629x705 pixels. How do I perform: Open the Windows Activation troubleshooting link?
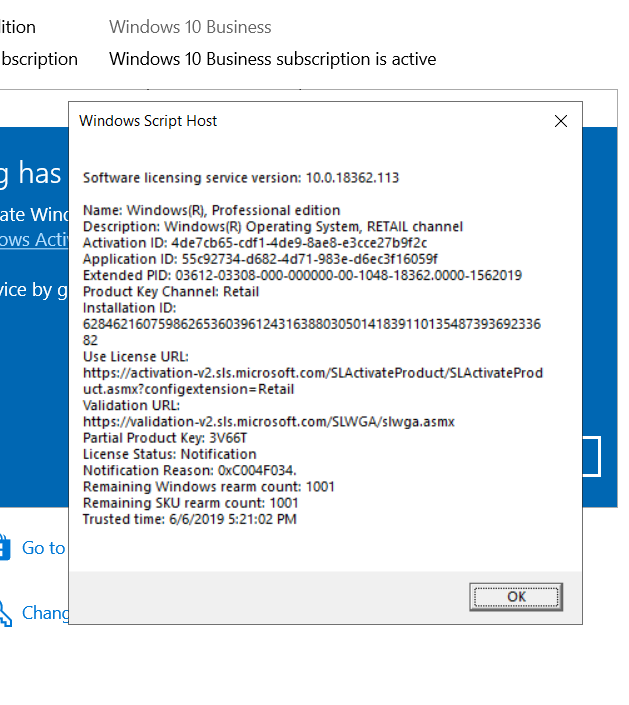[x=34, y=240]
